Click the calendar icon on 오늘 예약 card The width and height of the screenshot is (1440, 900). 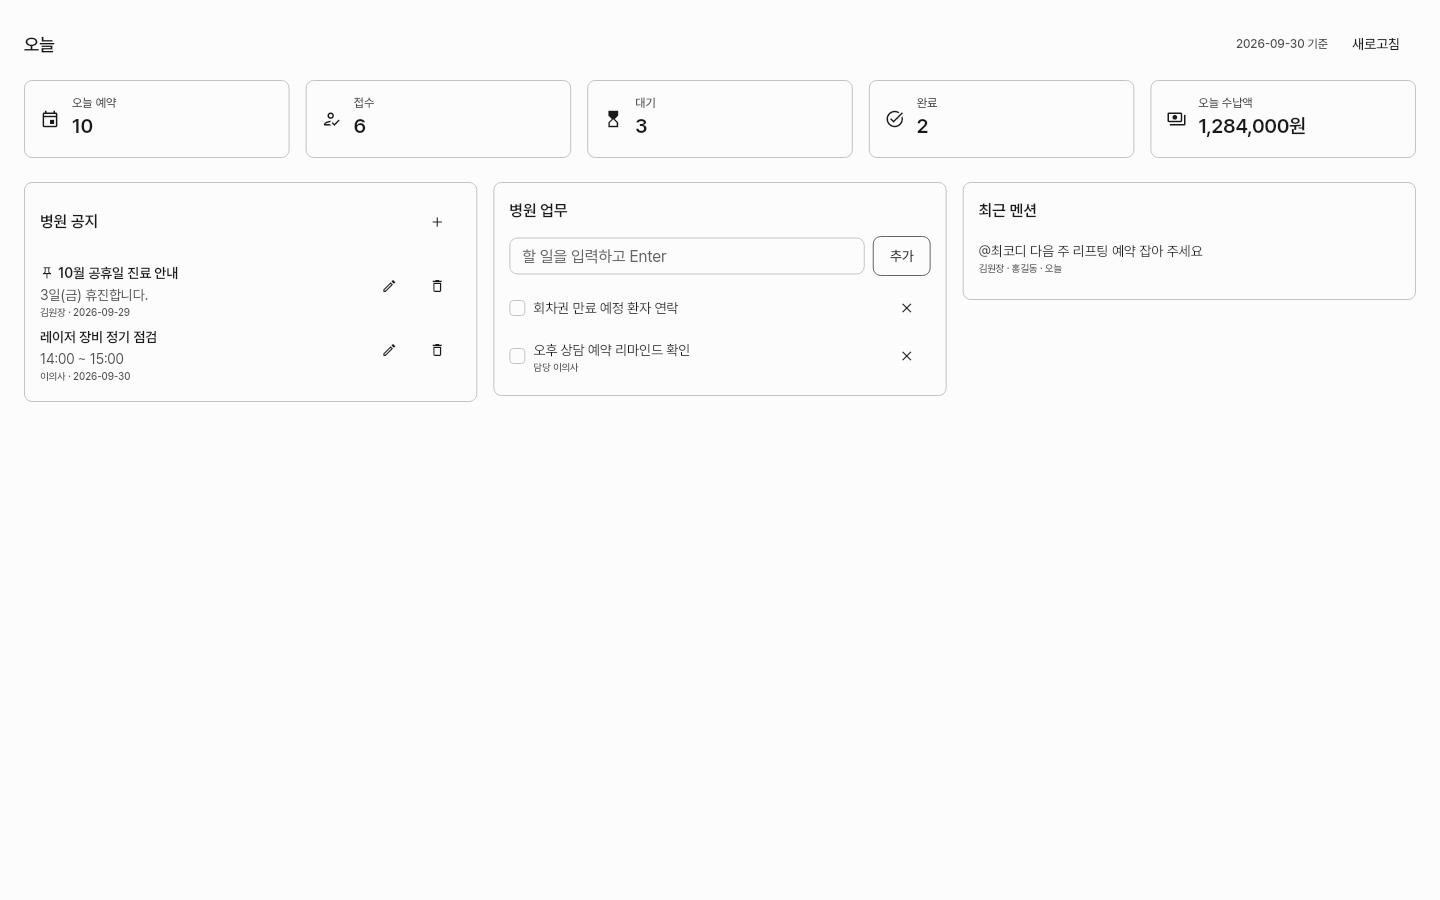tap(50, 119)
